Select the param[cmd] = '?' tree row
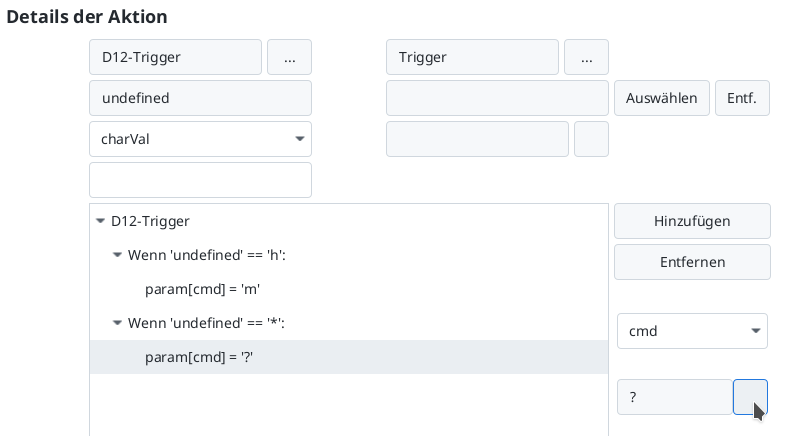This screenshot has height=436, width=793. click(x=199, y=357)
